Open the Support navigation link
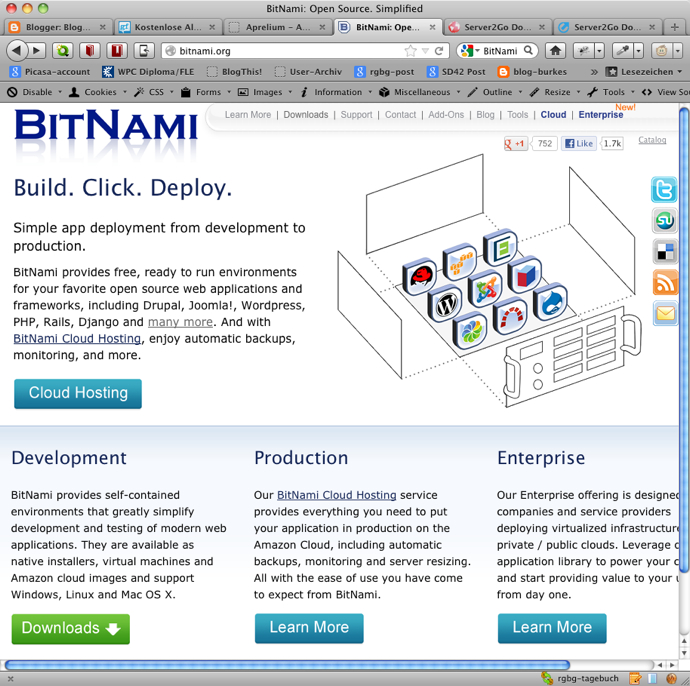The width and height of the screenshot is (690, 686). [x=356, y=115]
